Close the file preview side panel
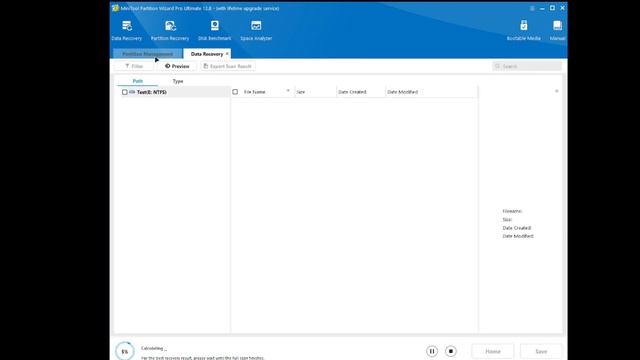 557,91
